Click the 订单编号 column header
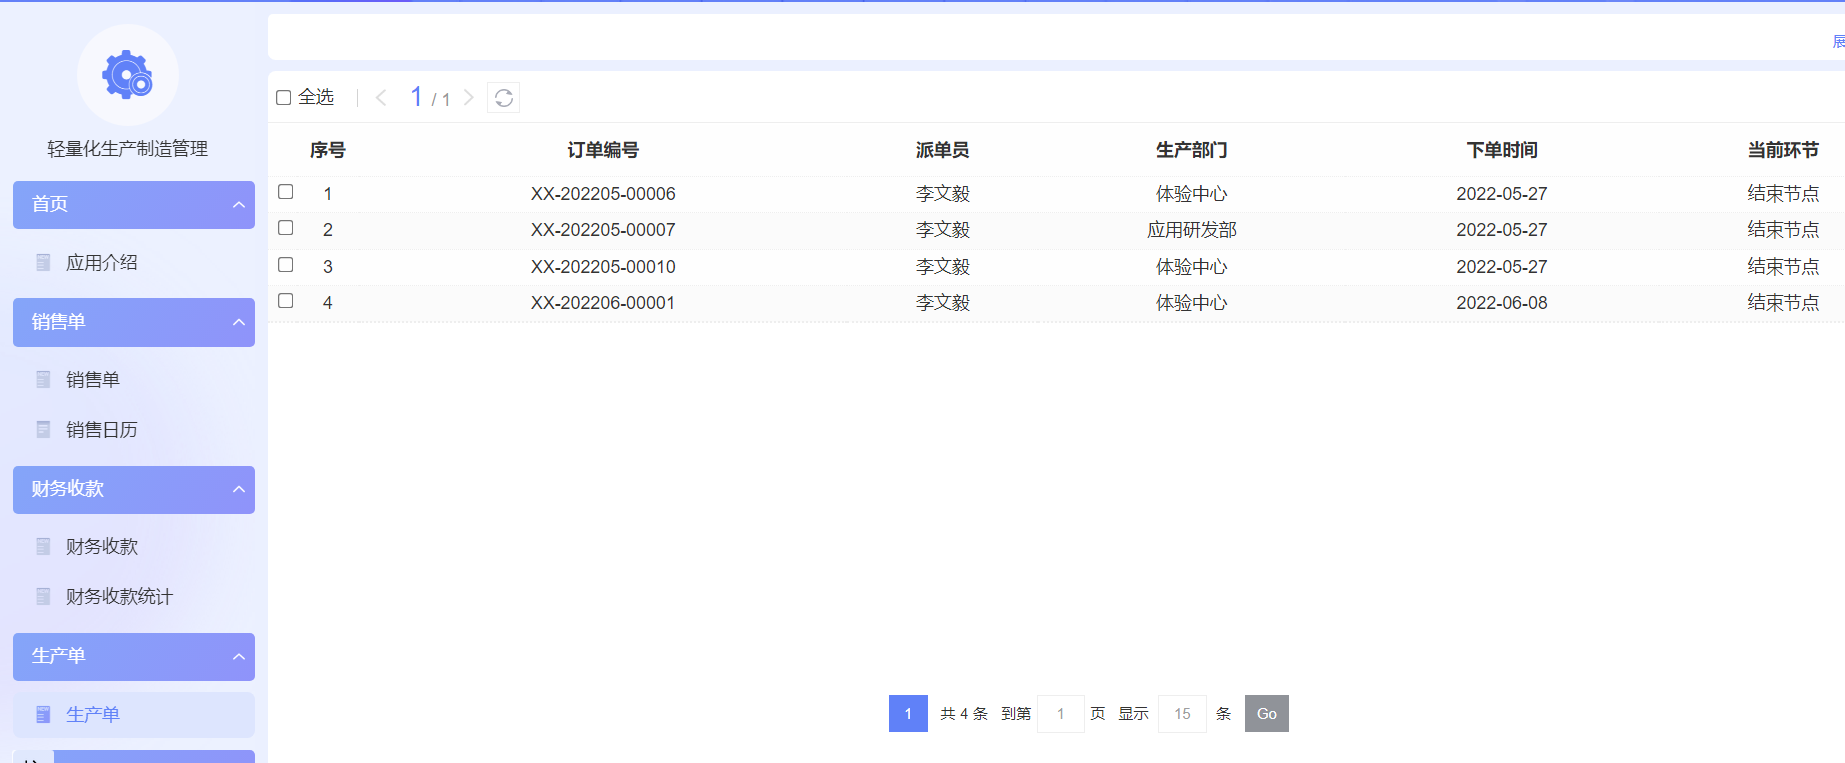 pyautogui.click(x=603, y=150)
